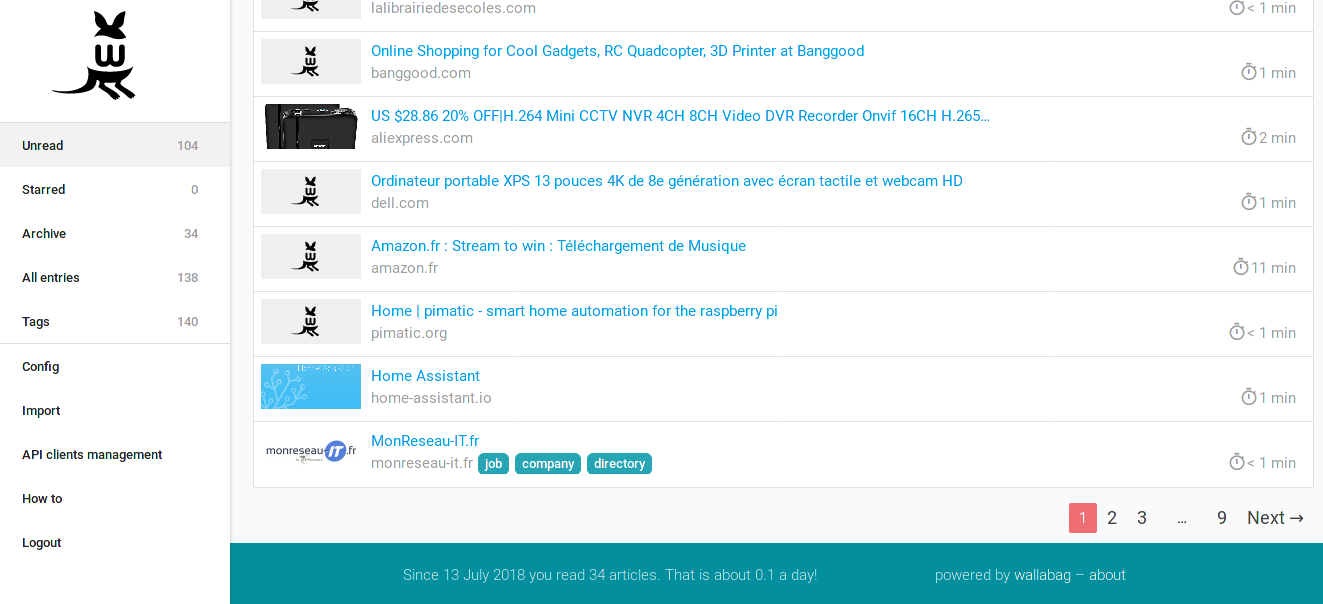Click the stopwatch icon on pimatic row
Image resolution: width=1323 pixels, height=604 pixels.
click(1237, 332)
